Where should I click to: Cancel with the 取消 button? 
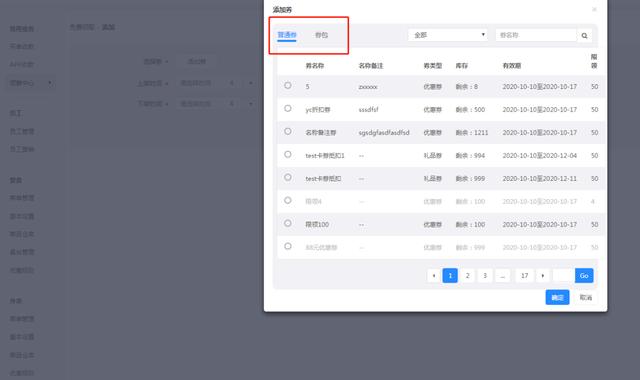click(x=586, y=297)
